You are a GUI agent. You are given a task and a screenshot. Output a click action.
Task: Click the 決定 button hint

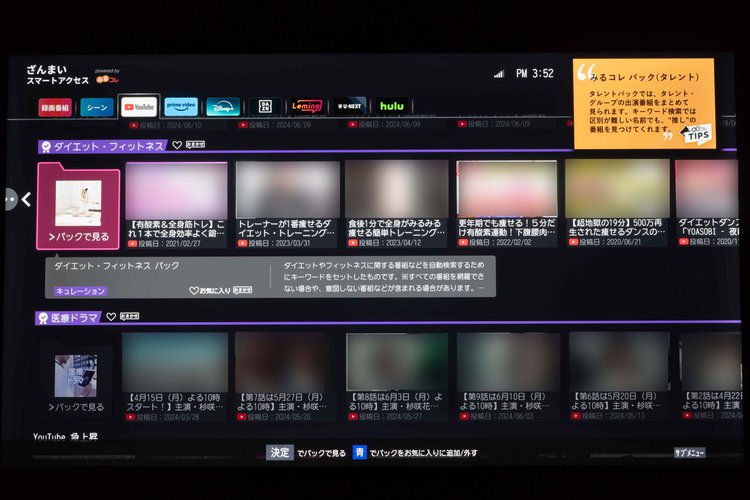280,452
